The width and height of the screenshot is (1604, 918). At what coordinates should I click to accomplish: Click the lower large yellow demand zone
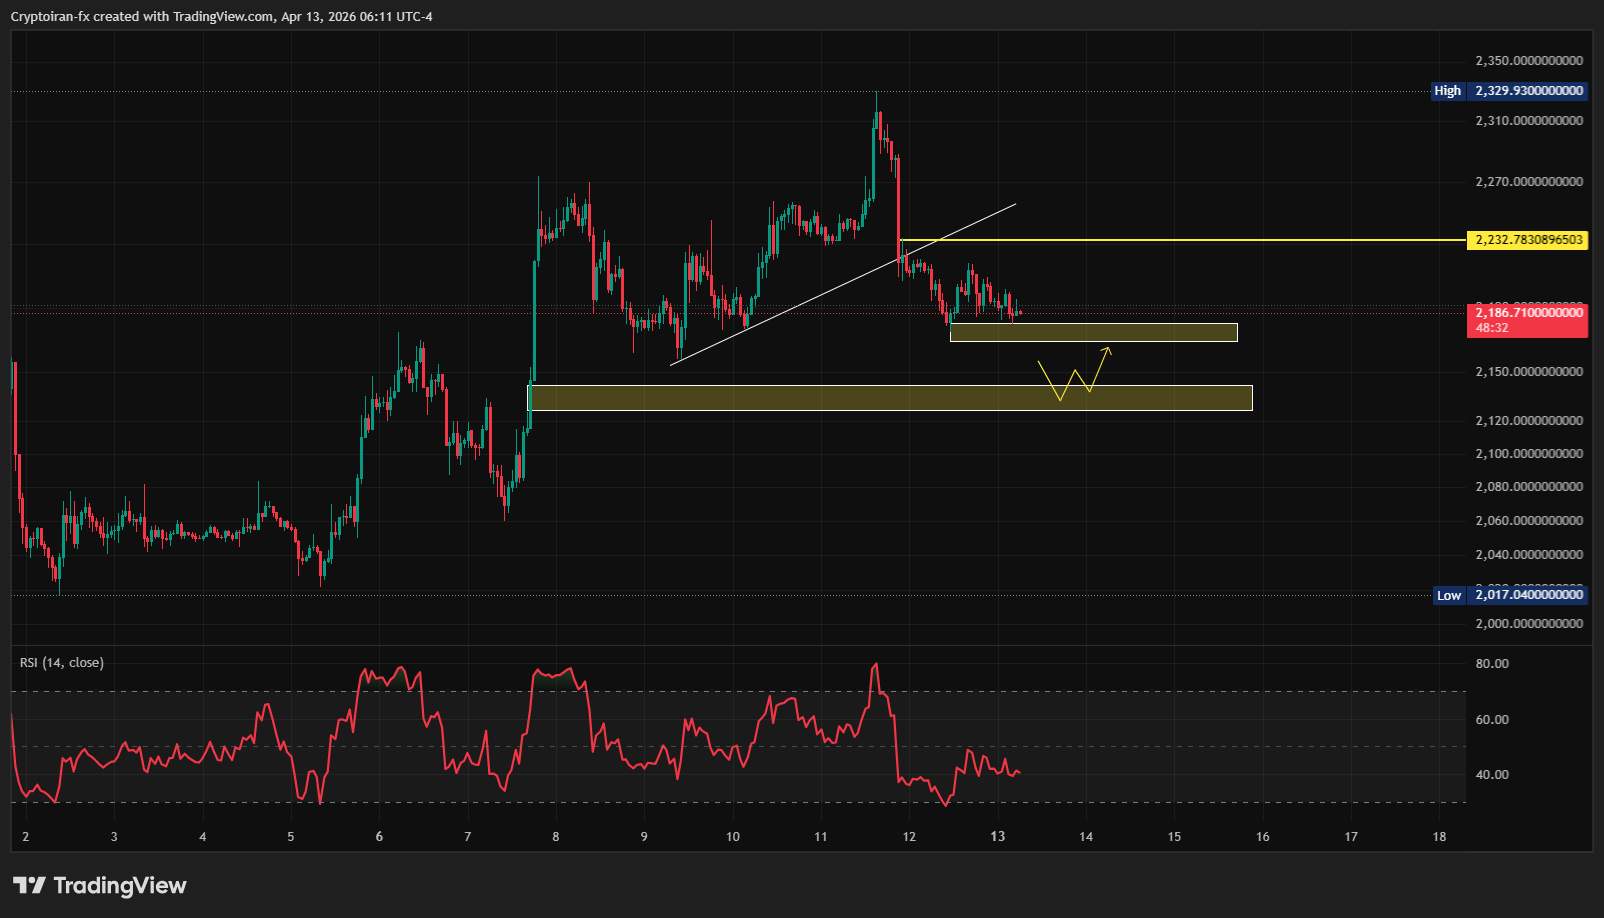[889, 398]
